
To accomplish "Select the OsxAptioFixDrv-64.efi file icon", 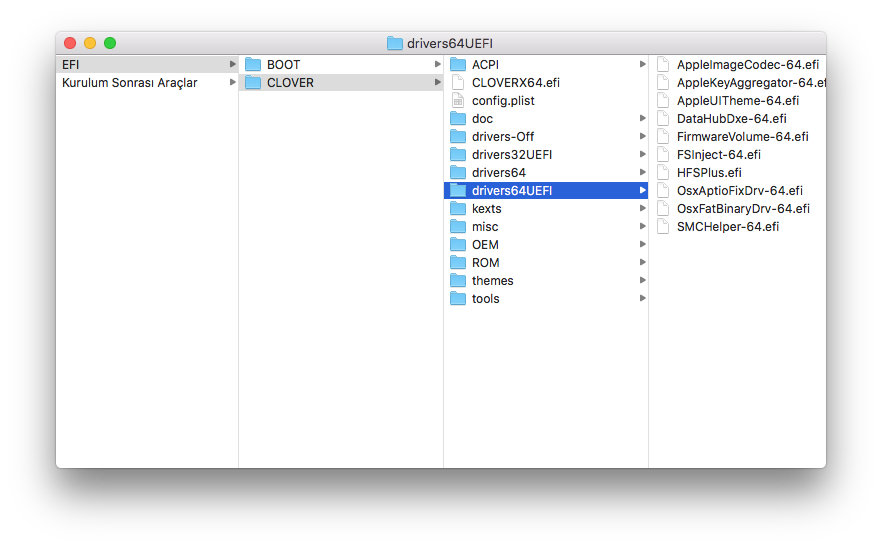I will [x=663, y=191].
